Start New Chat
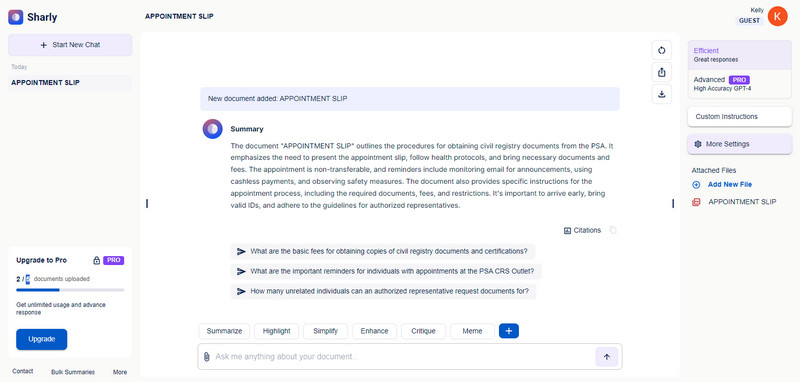The image size is (800, 382). [x=70, y=45]
